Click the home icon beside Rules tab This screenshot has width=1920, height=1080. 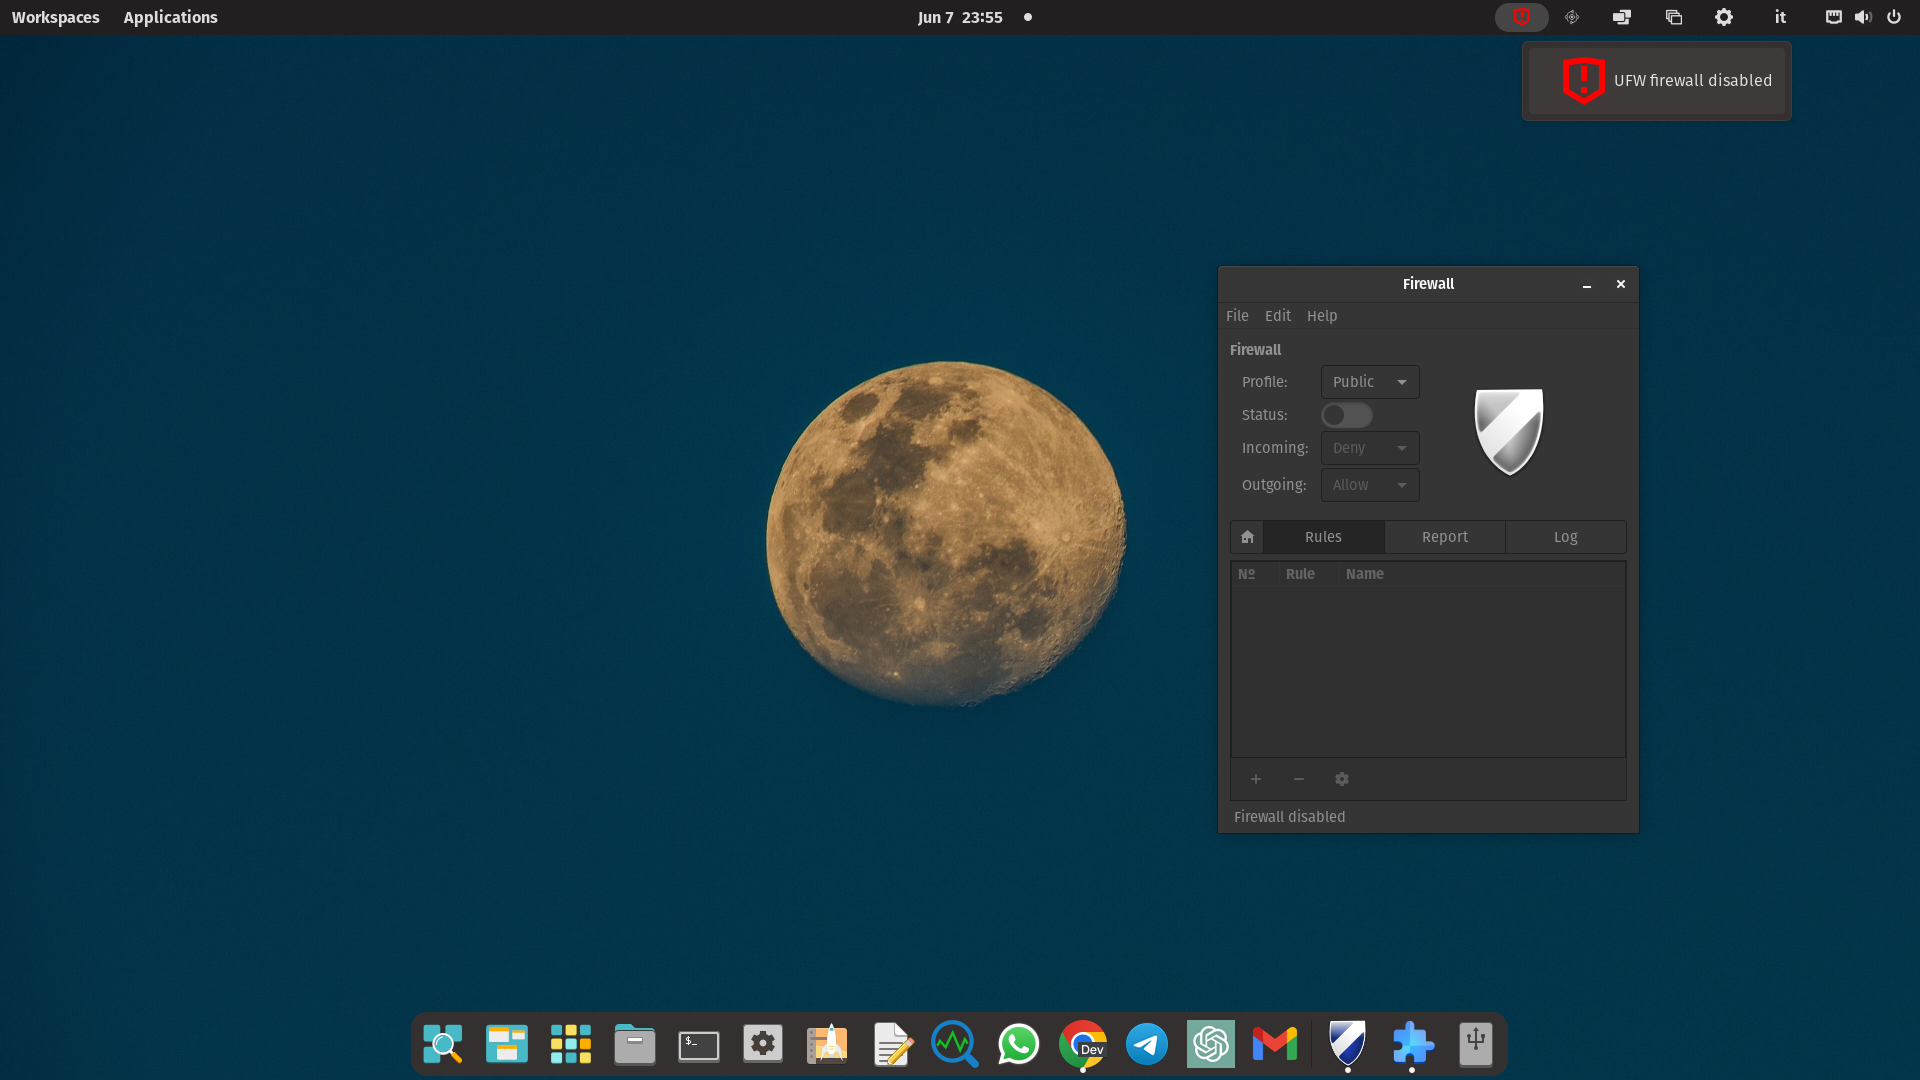pos(1247,537)
